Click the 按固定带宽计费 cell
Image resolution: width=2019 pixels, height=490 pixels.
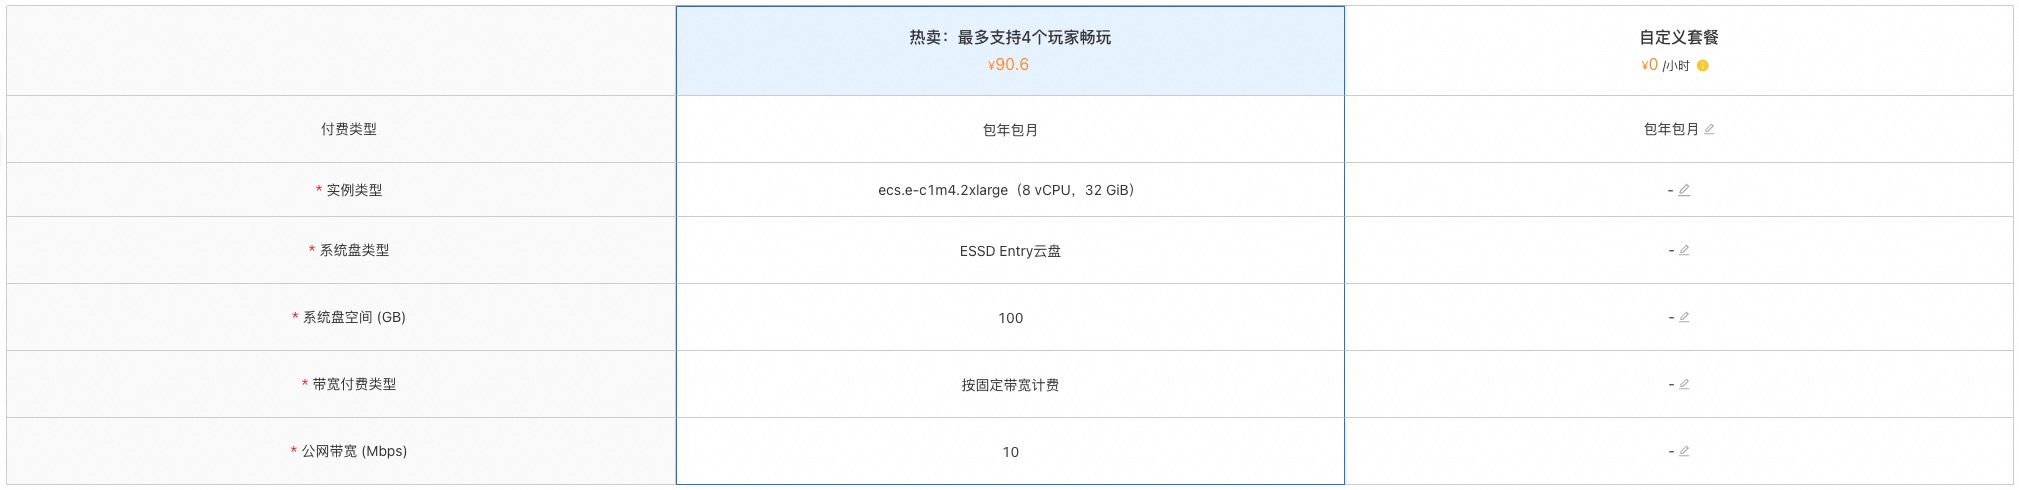pyautogui.click(x=1010, y=385)
